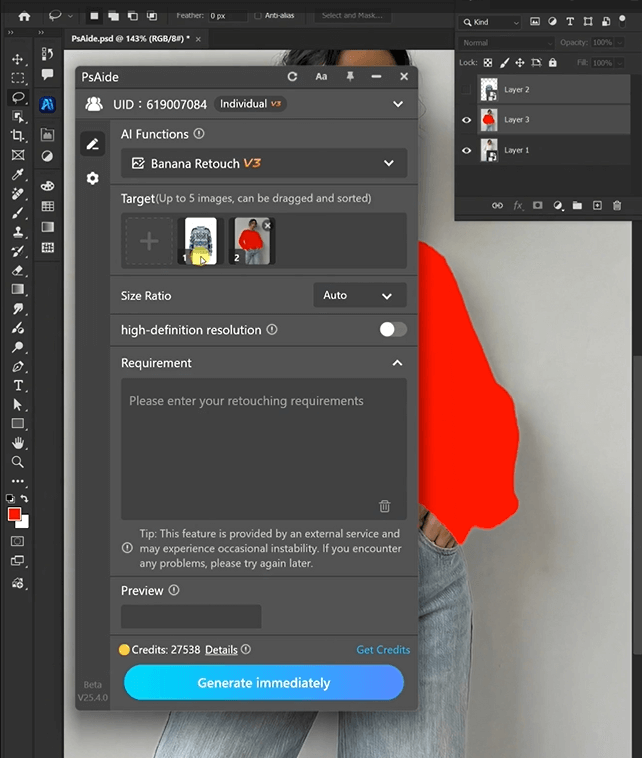This screenshot has width=642, height=758.
Task: Toggle Anti-alias checkbox
Action: click(x=258, y=15)
